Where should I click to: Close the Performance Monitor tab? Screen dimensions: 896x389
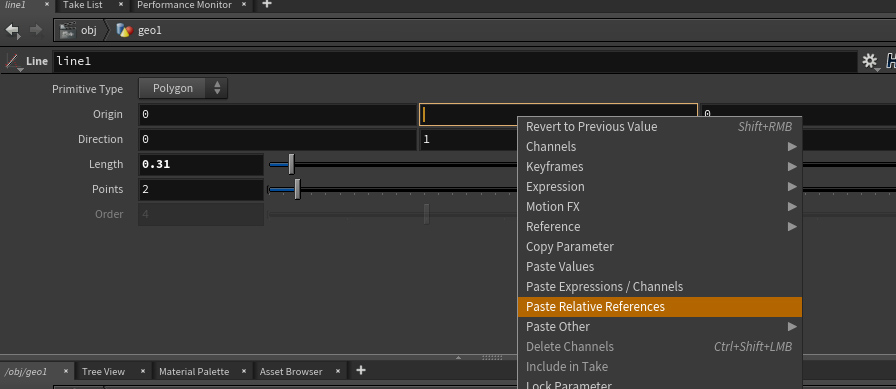point(244,5)
